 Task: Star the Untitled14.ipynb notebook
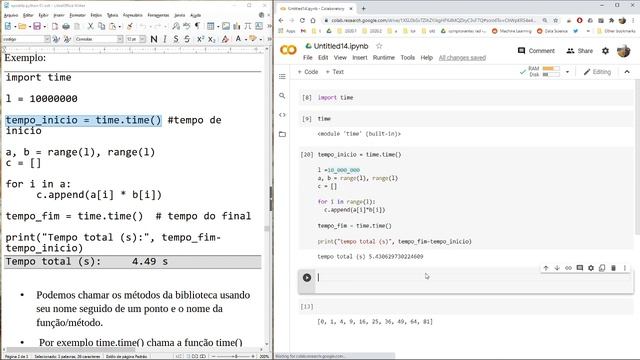pos(379,46)
